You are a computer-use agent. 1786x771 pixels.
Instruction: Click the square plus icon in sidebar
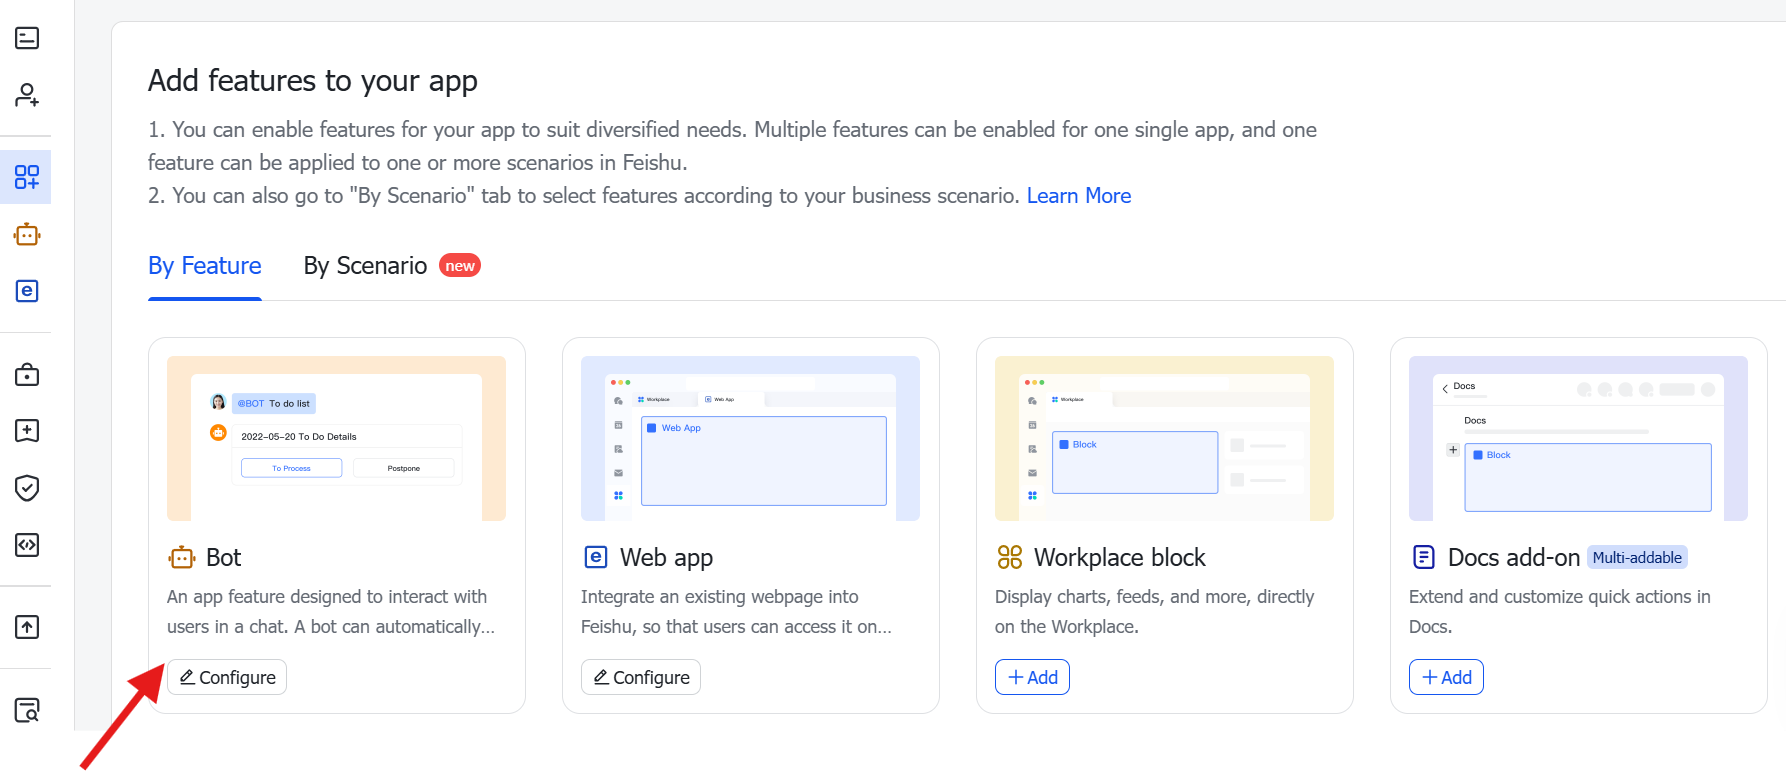27,431
